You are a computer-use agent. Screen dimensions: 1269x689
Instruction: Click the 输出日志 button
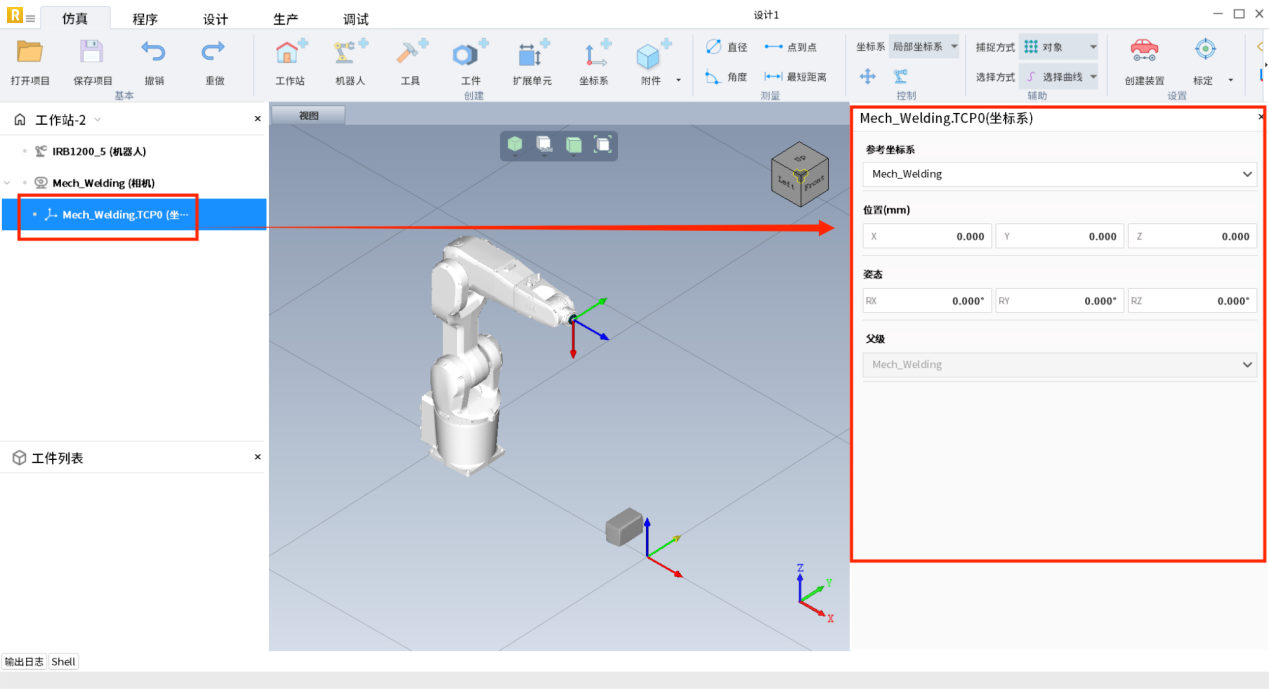(x=24, y=662)
